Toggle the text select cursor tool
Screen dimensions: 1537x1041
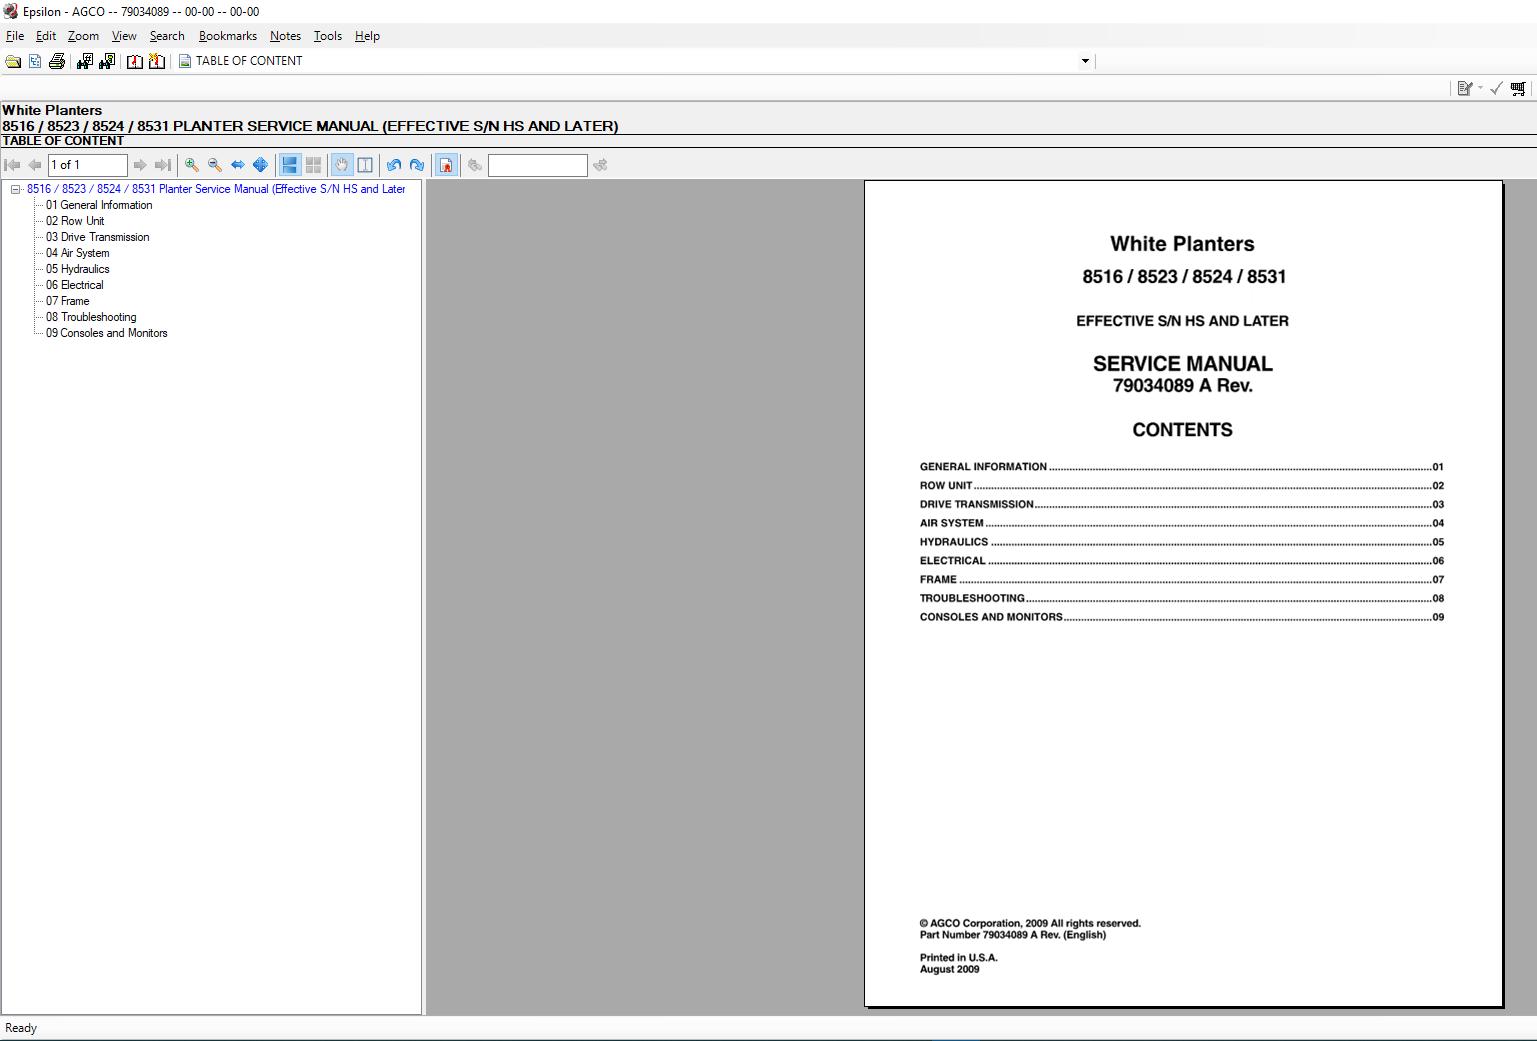365,165
